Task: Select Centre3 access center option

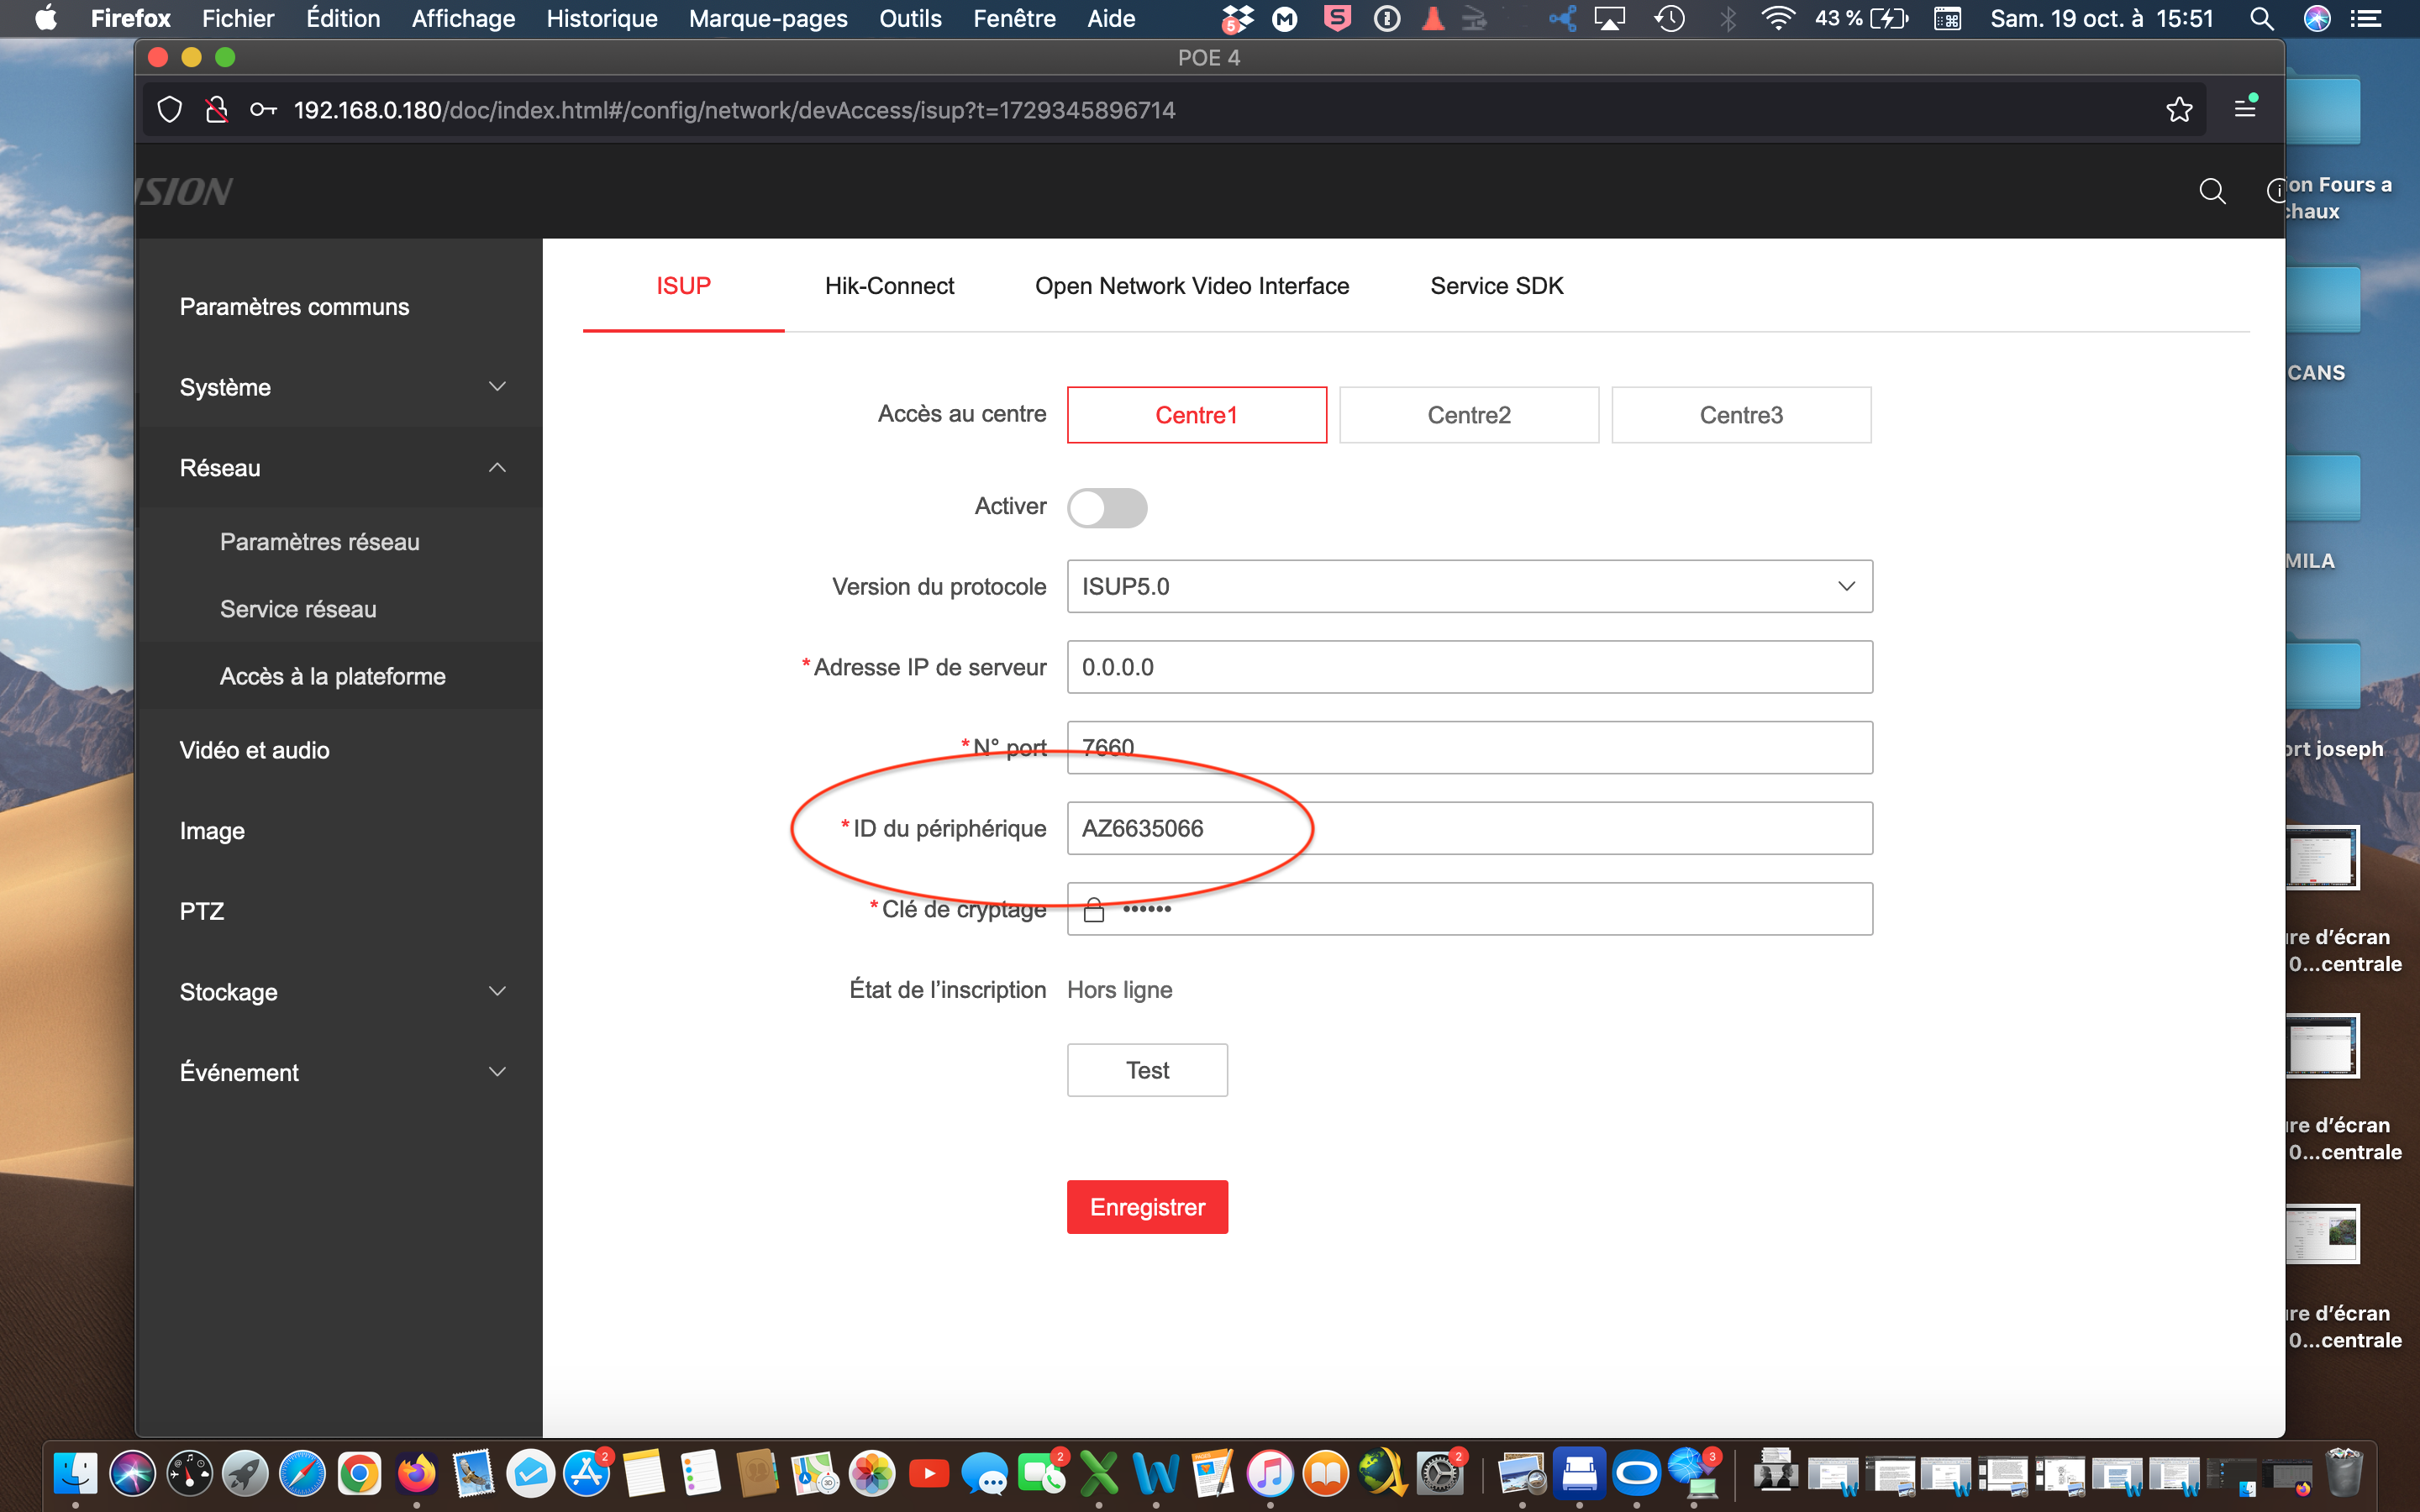Action: coord(1740,415)
